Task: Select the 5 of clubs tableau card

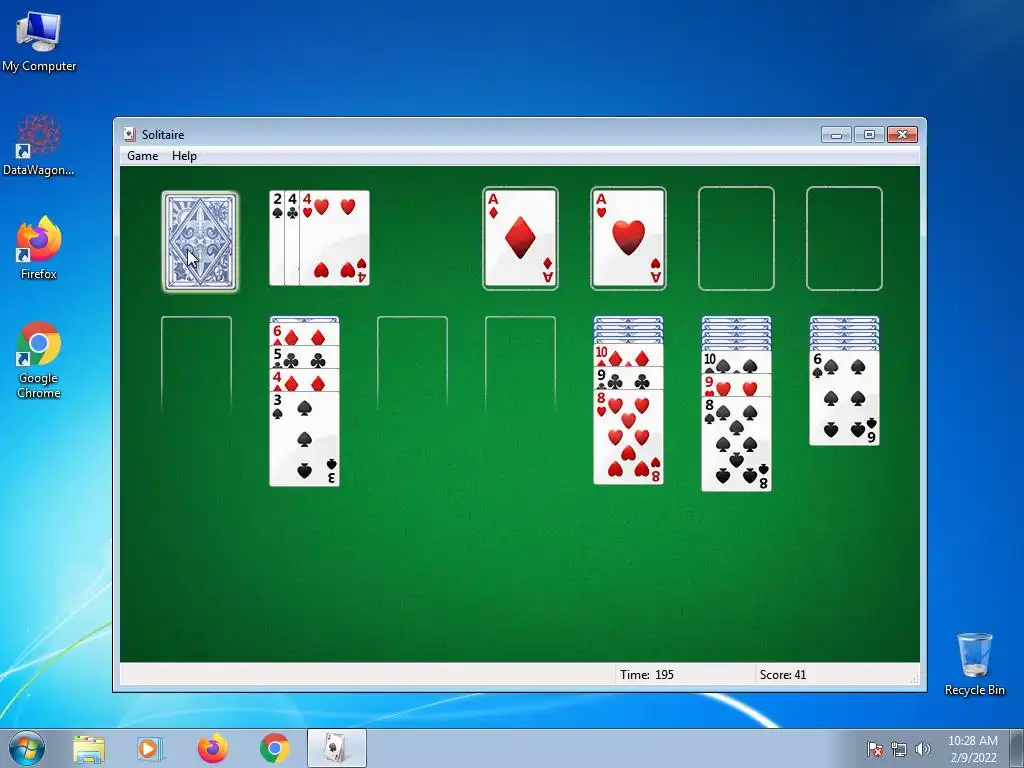Action: [304, 358]
